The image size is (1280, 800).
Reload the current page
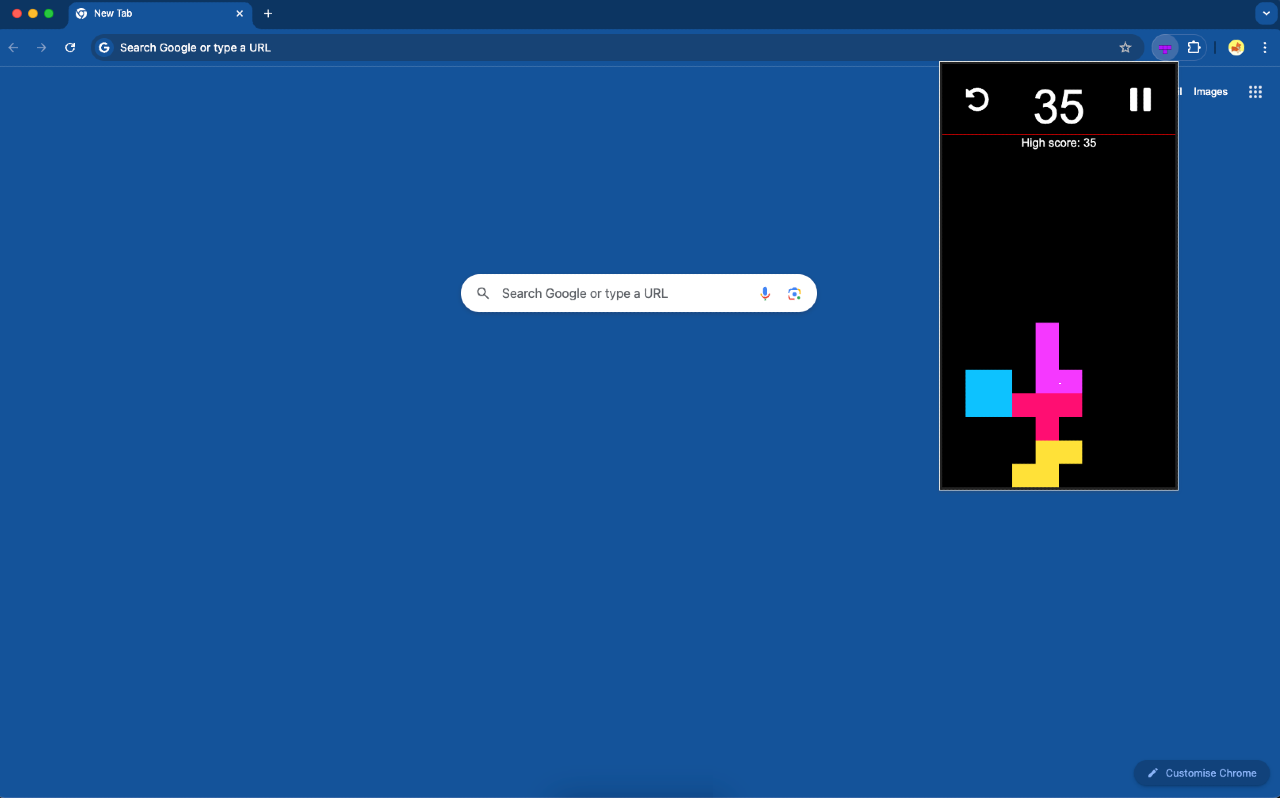click(70, 48)
